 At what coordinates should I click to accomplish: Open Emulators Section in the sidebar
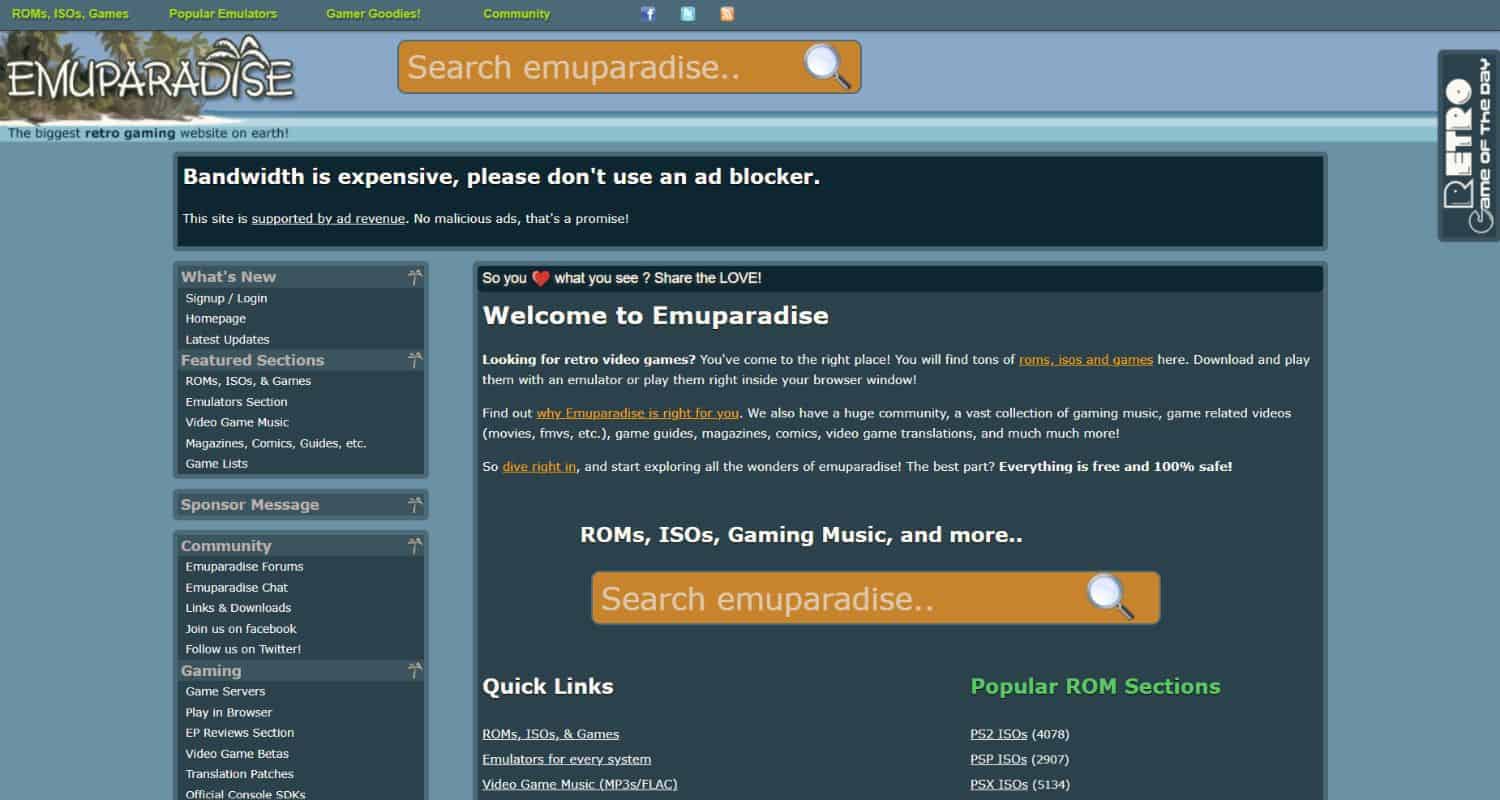(x=236, y=402)
